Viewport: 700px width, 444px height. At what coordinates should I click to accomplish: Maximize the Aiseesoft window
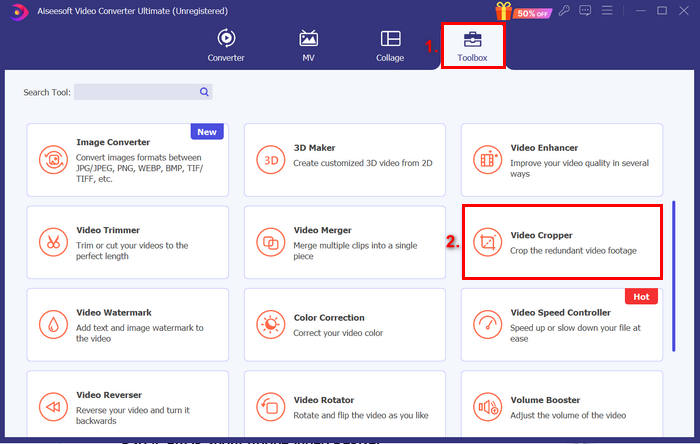point(662,11)
